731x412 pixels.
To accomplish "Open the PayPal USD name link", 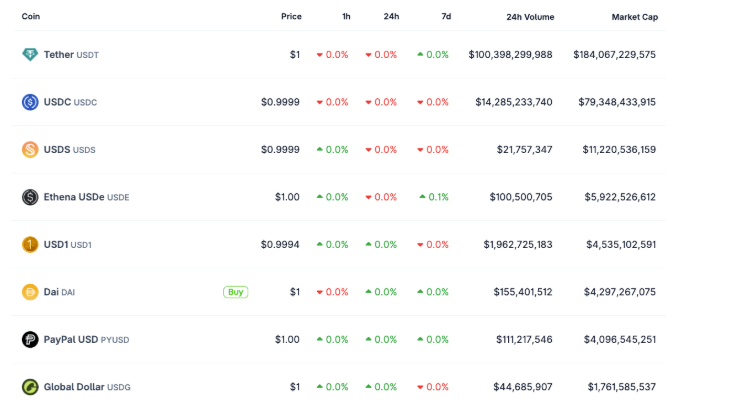I will [86, 340].
